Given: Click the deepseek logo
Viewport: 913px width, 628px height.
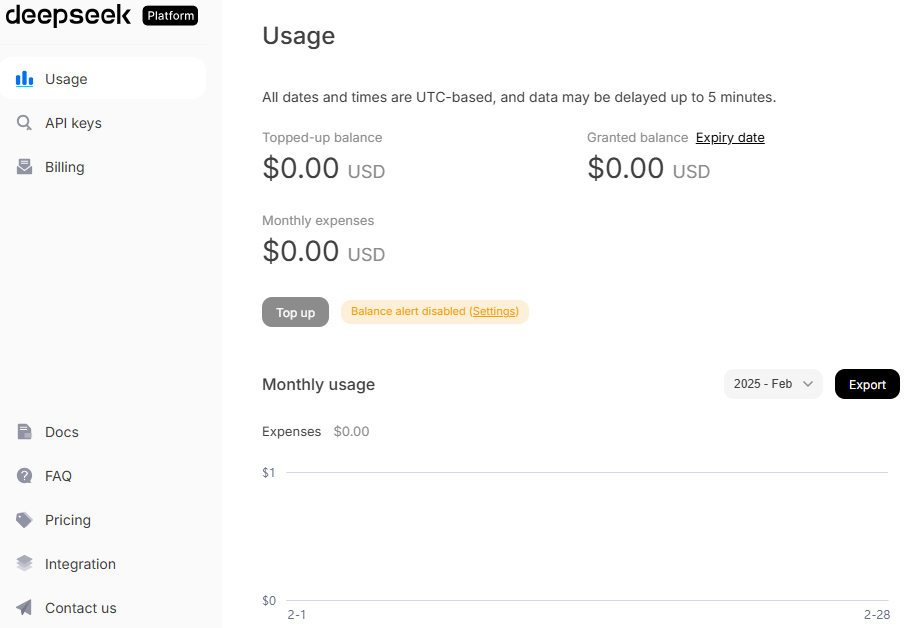Looking at the screenshot, I should [x=68, y=15].
